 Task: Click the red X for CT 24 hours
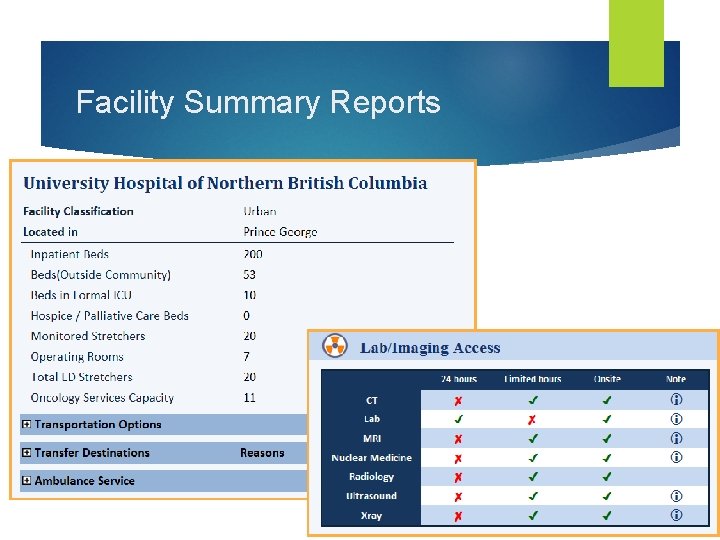[x=458, y=401]
